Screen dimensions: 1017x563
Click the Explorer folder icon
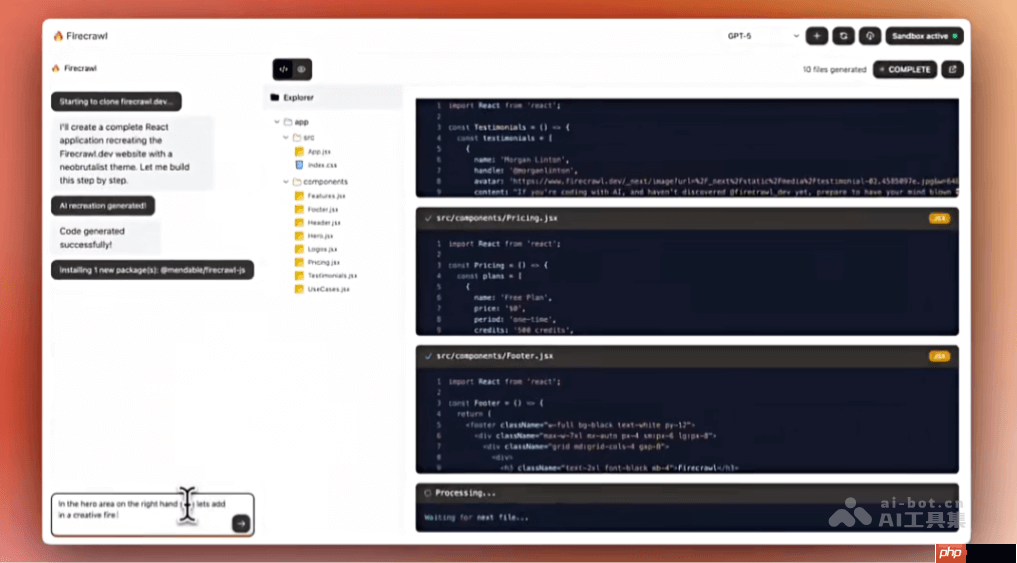[275, 98]
